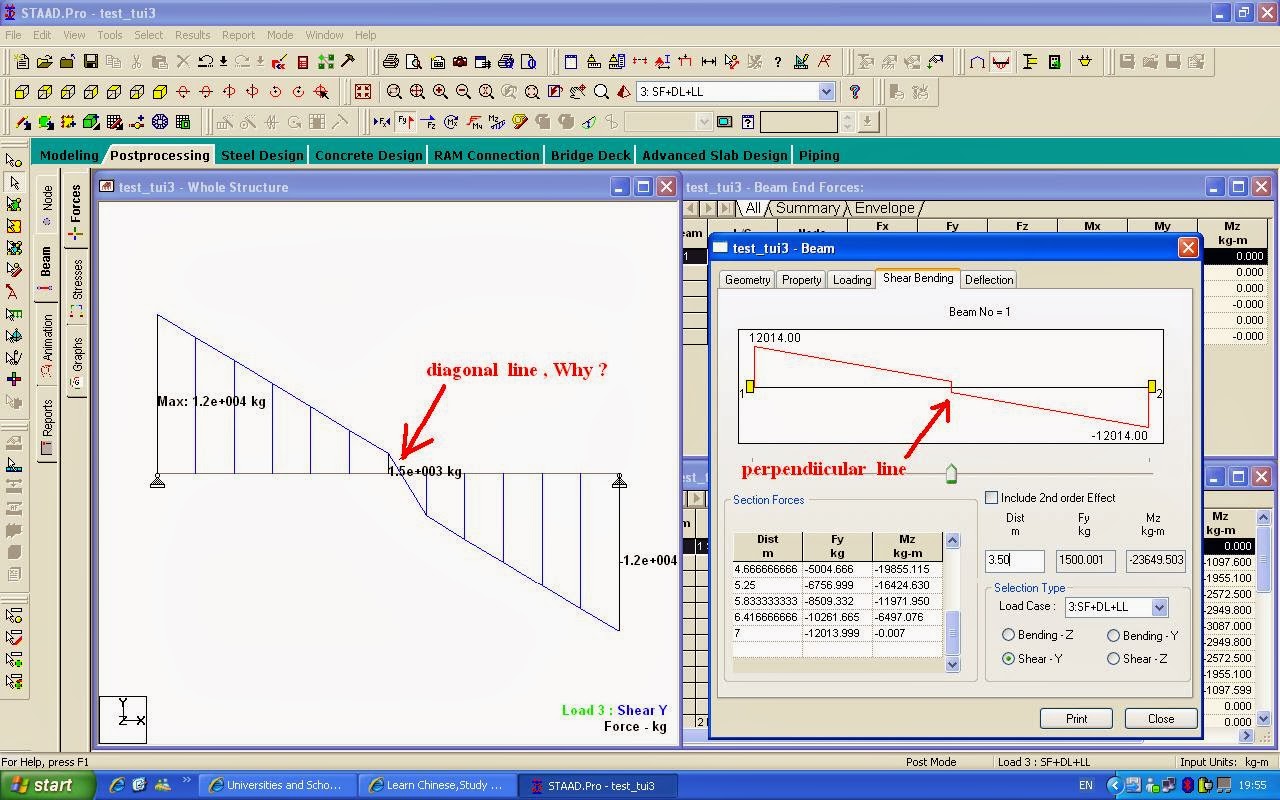
Task: Click the Dist input field showing 3.50
Action: tap(1014, 560)
